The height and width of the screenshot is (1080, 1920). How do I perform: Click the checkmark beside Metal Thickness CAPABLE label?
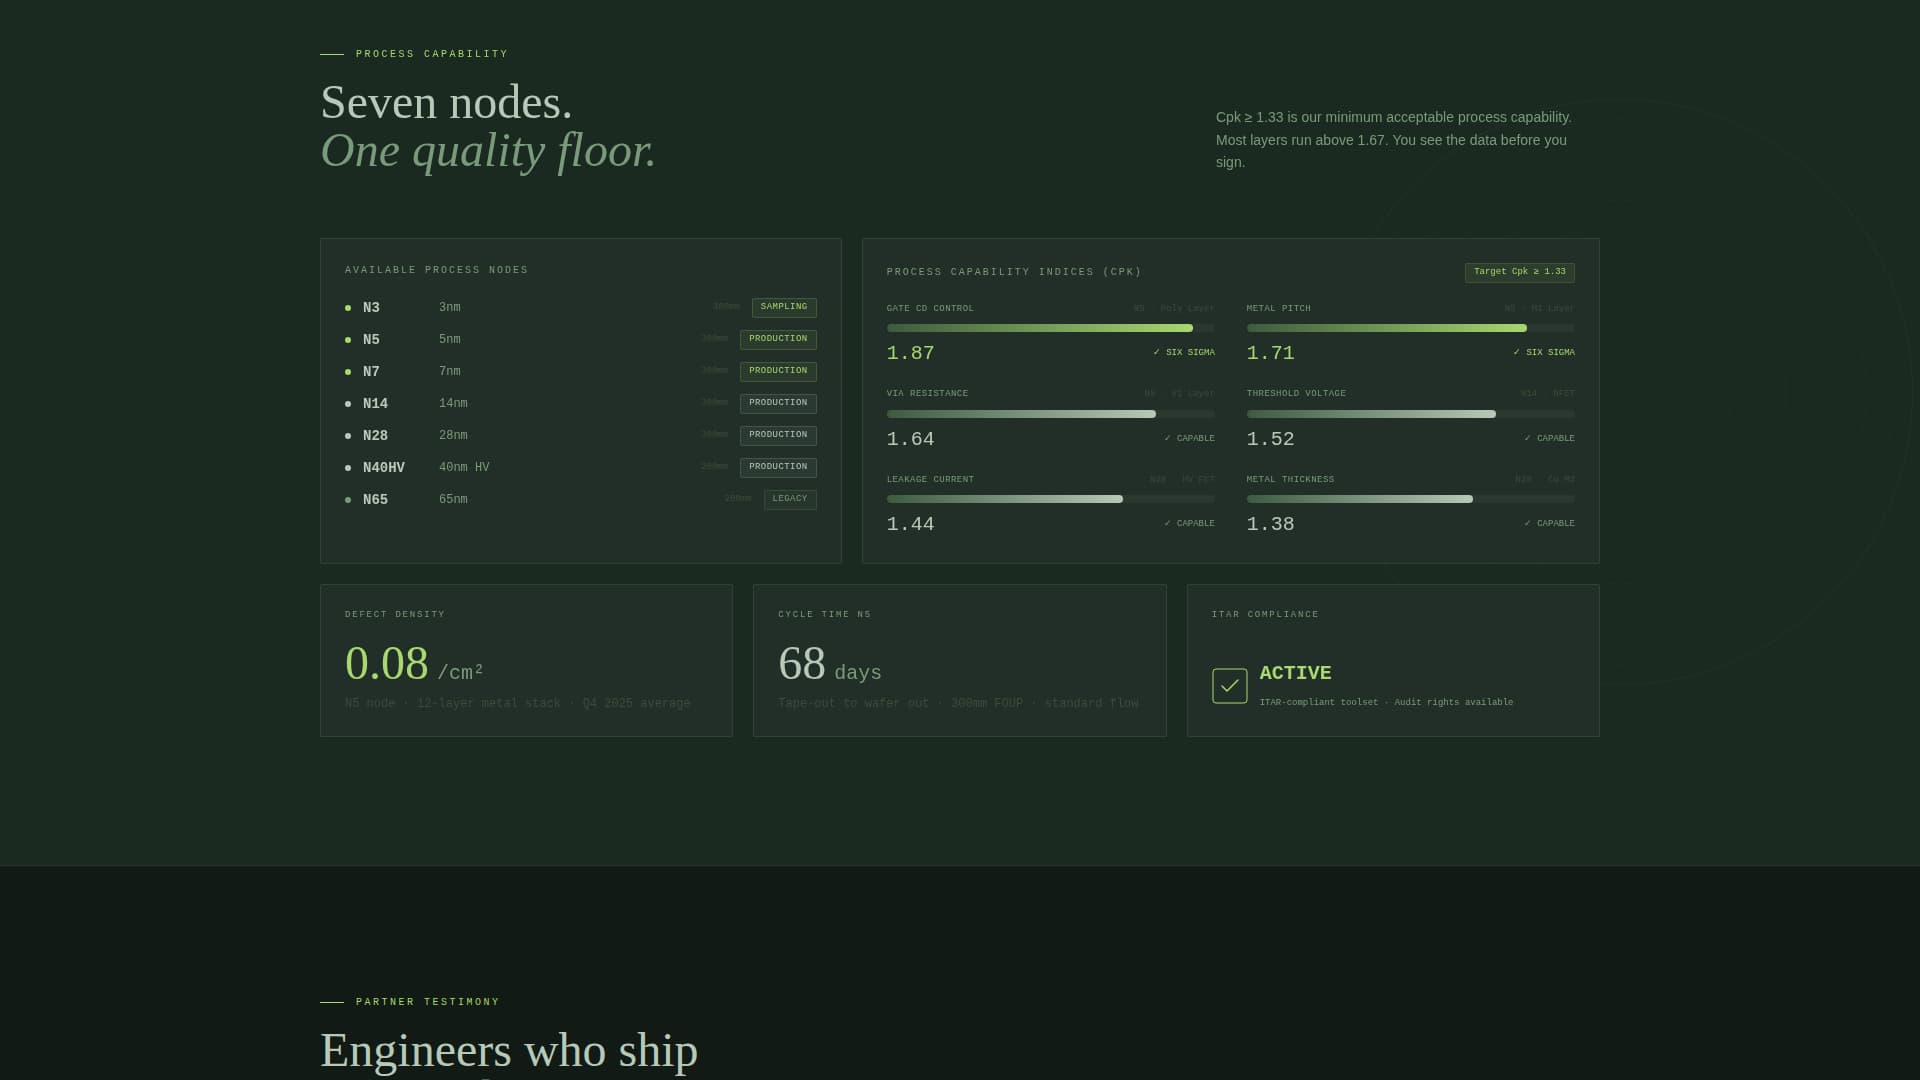pos(1527,523)
